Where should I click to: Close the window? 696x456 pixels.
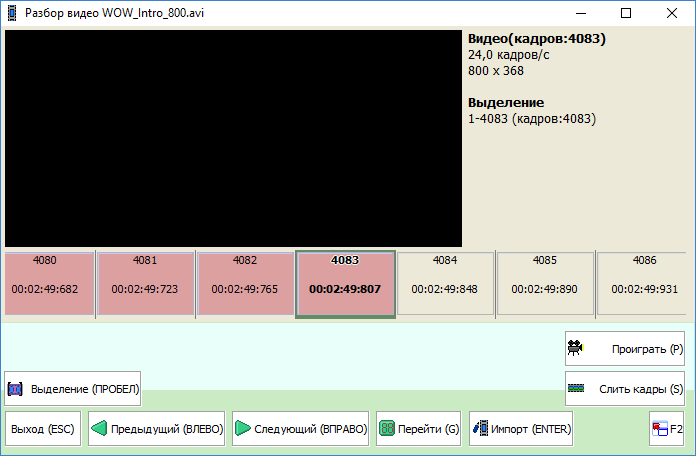(672, 13)
